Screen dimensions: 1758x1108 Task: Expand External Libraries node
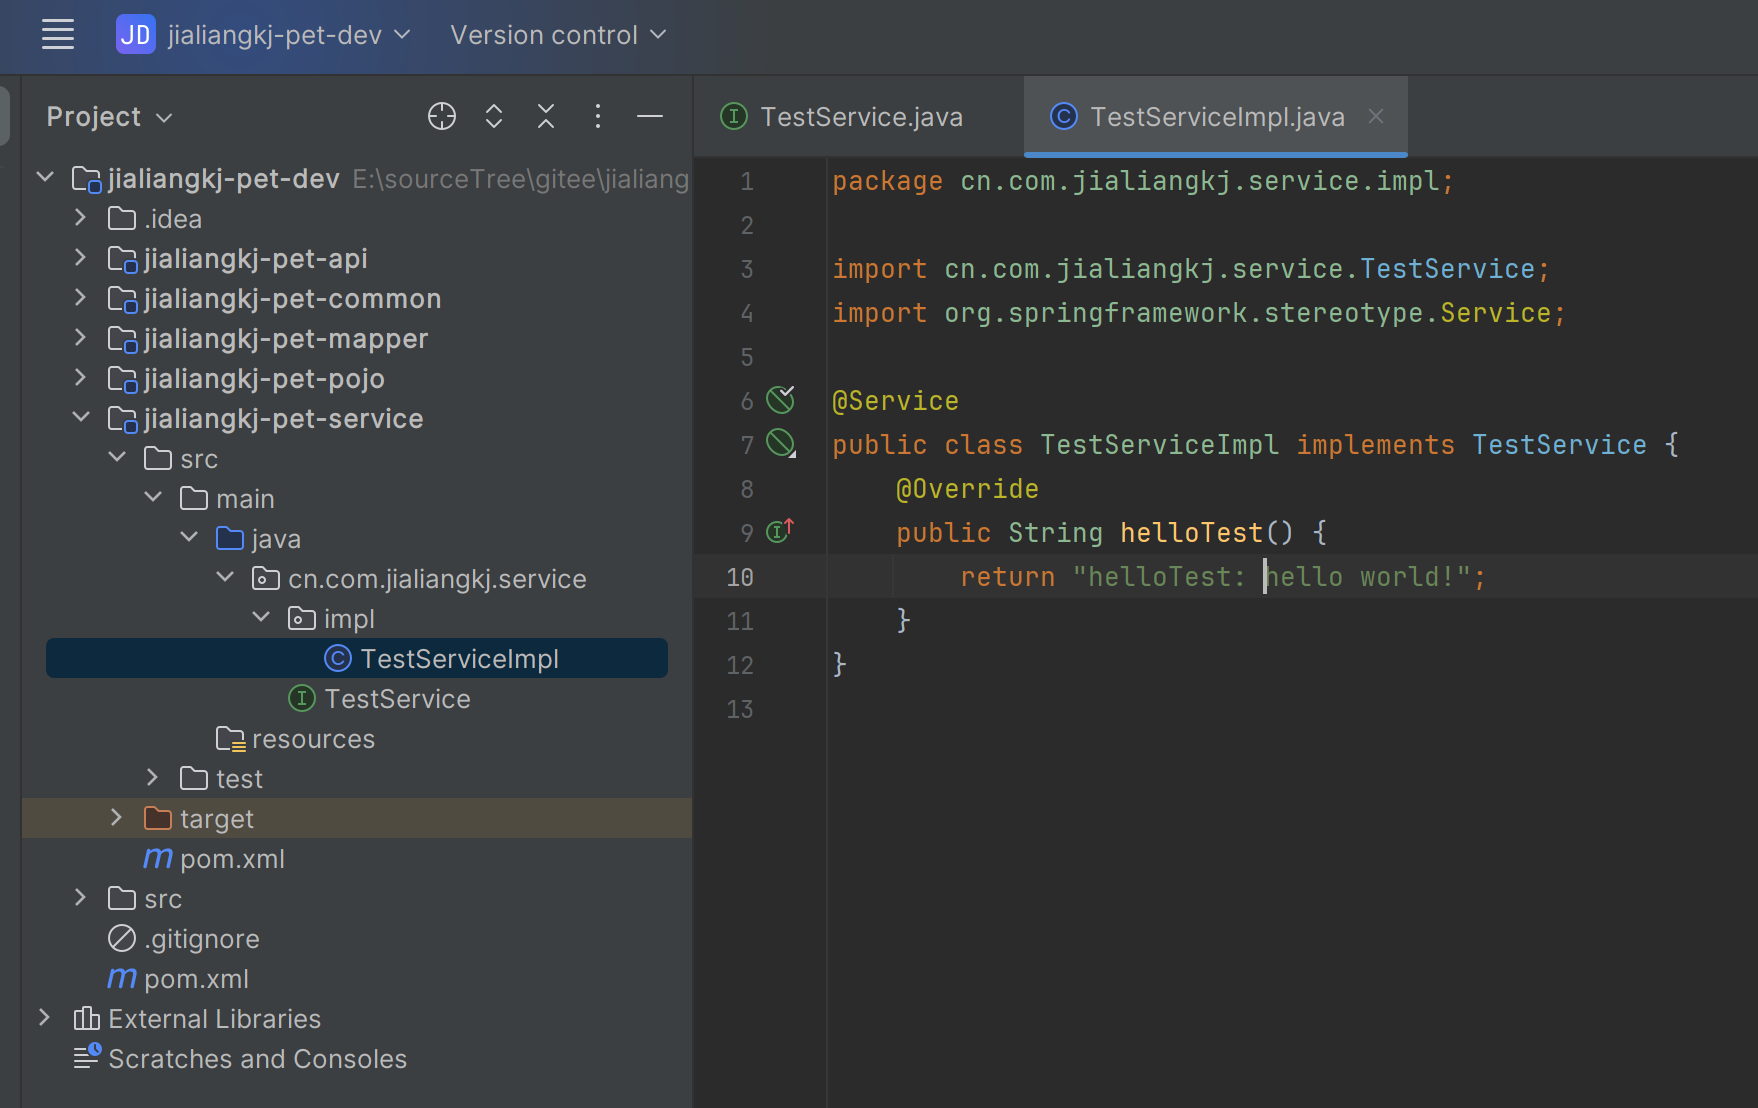click(x=45, y=1018)
